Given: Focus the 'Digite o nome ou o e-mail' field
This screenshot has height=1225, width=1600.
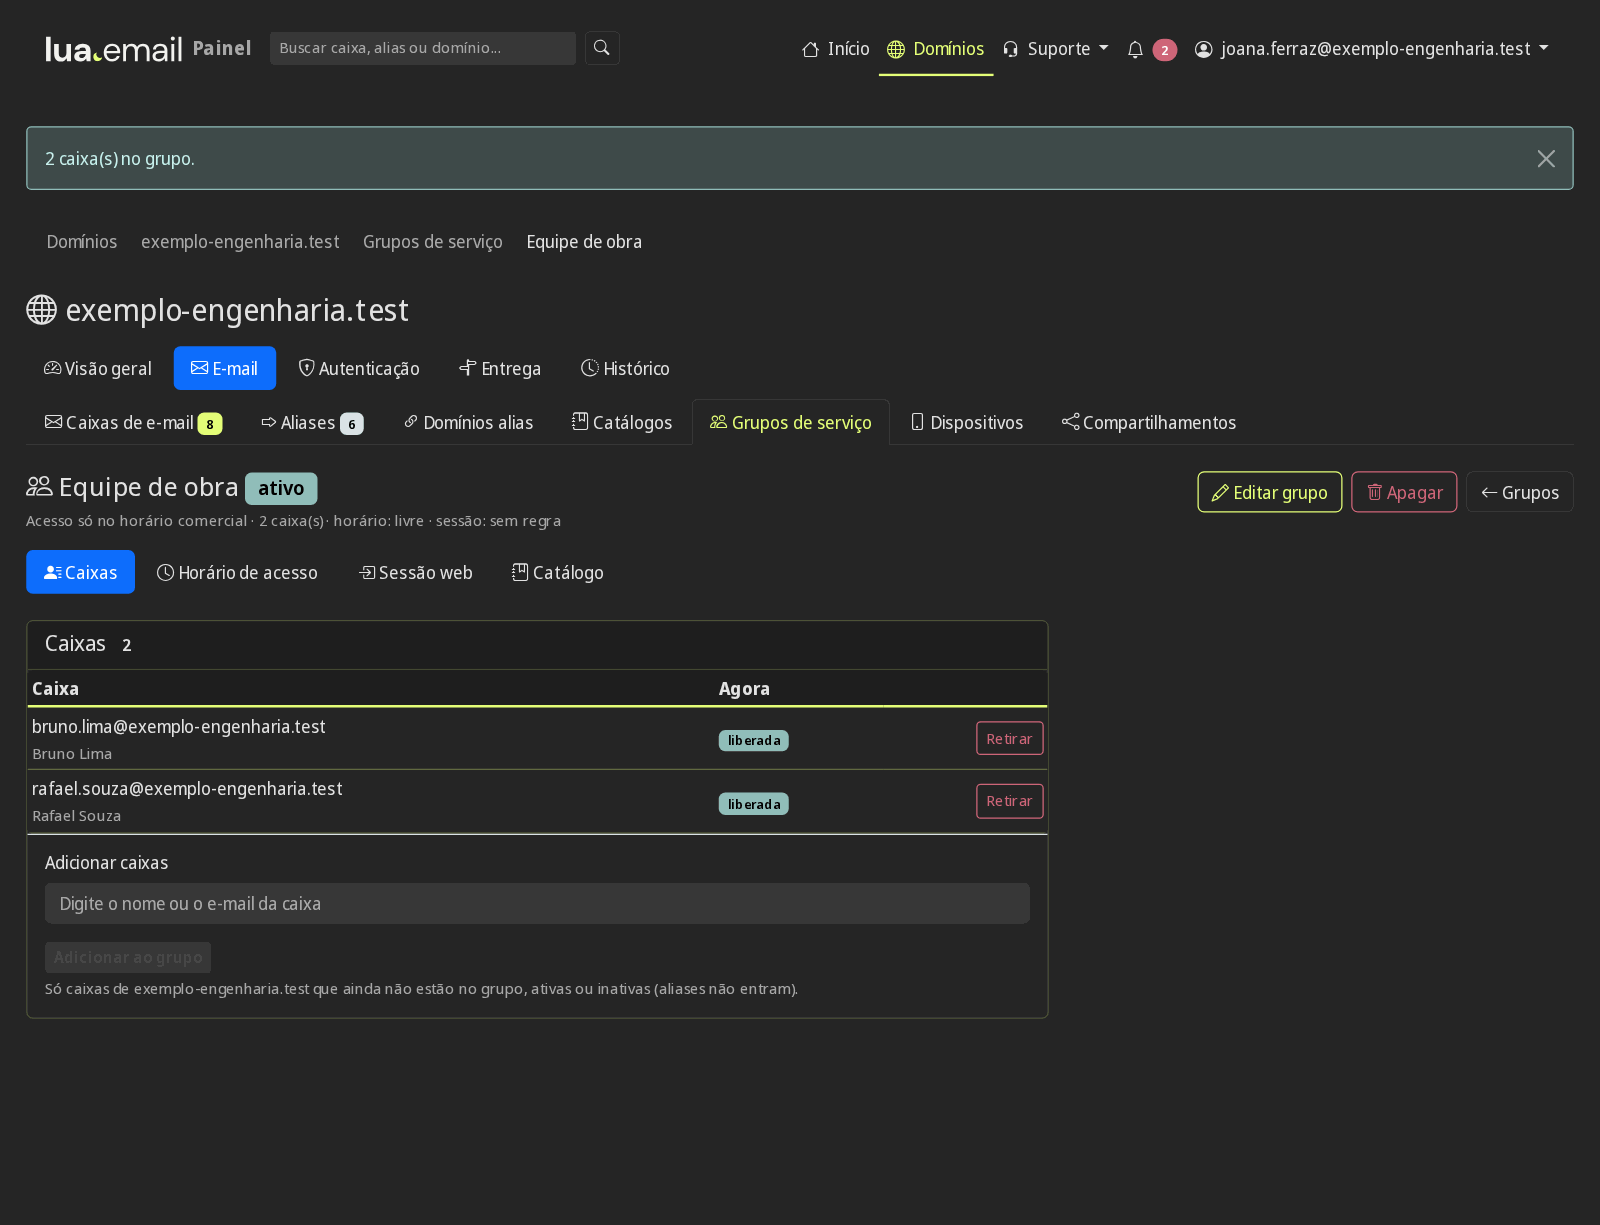Looking at the screenshot, I should click(x=537, y=904).
